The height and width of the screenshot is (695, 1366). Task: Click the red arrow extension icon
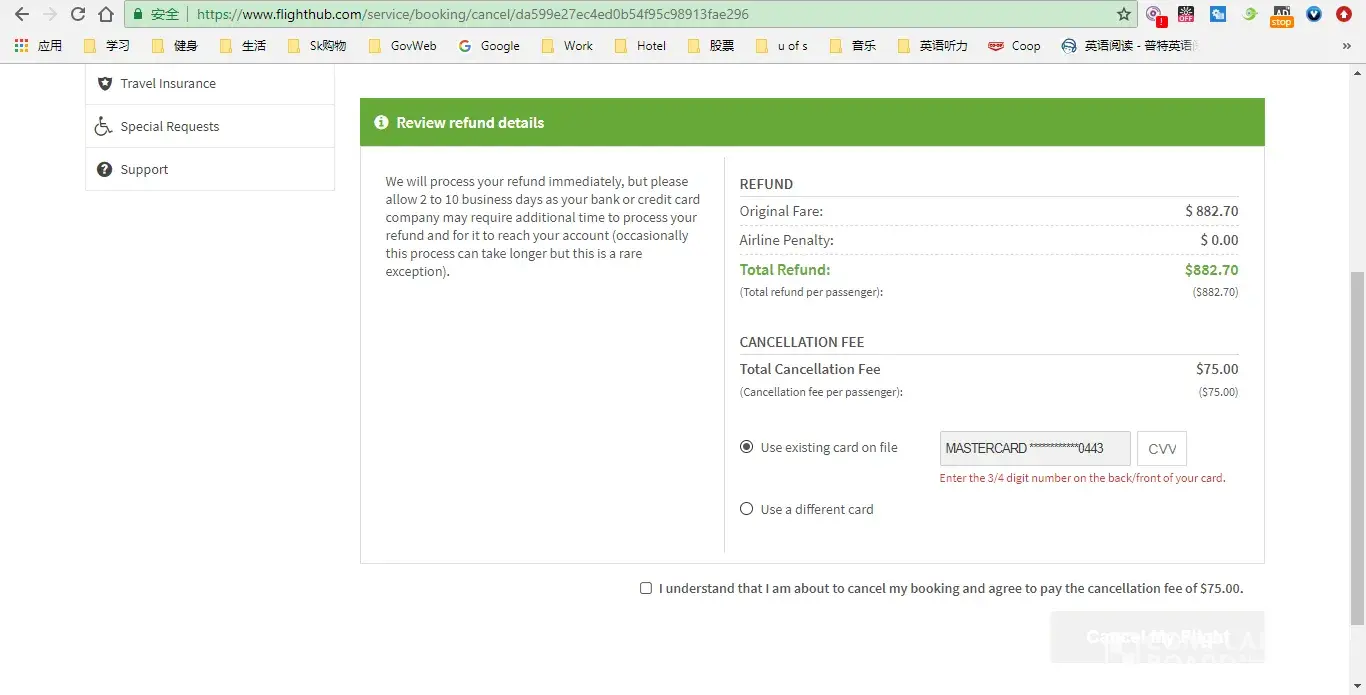(x=1344, y=14)
